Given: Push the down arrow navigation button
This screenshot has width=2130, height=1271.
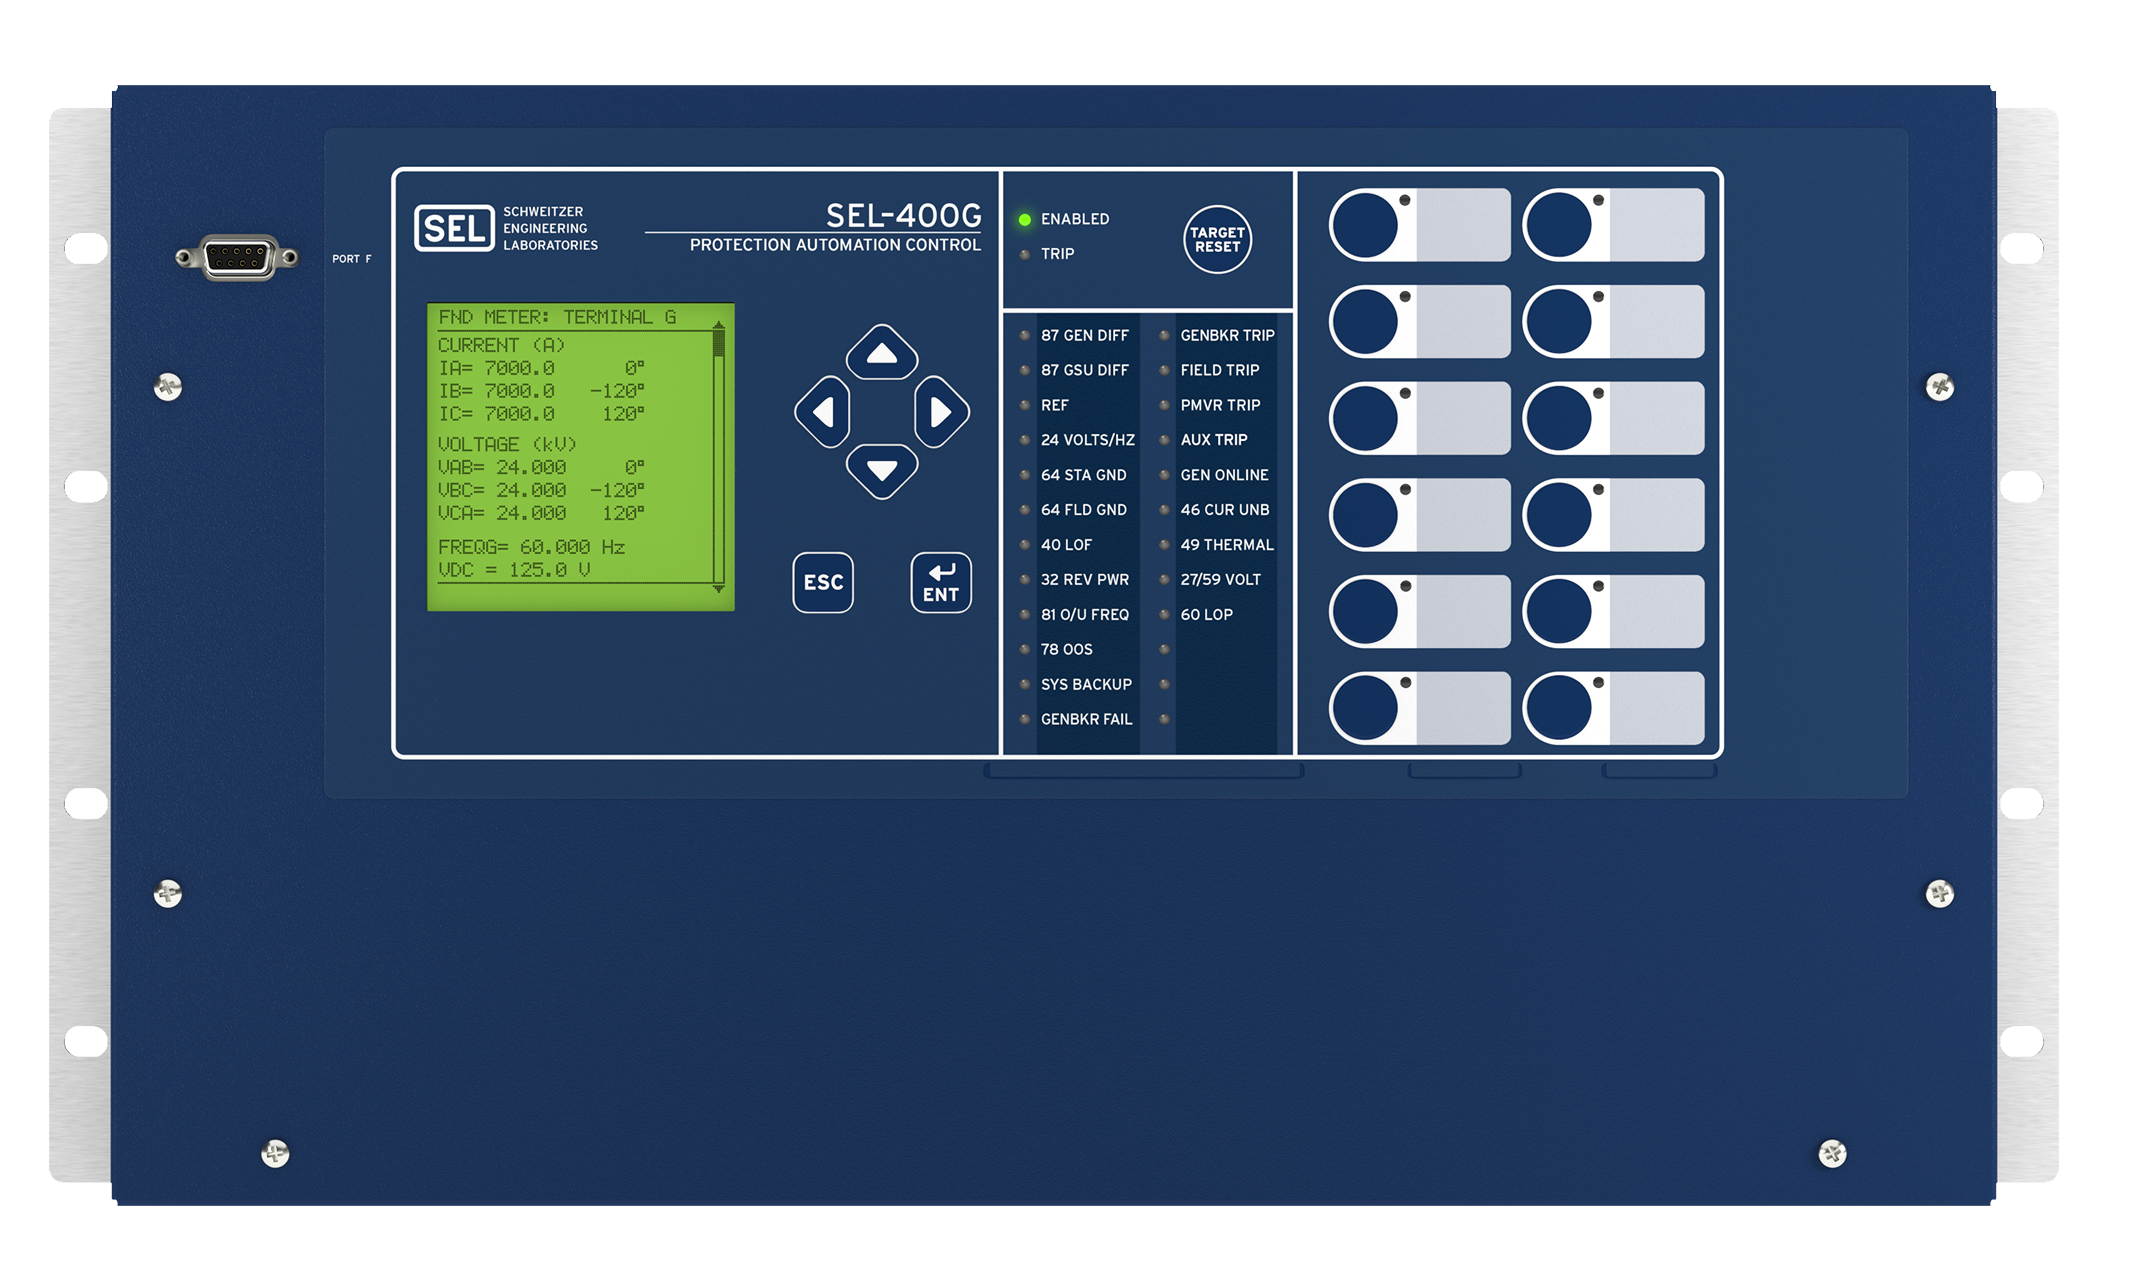Looking at the screenshot, I should click(x=881, y=471).
